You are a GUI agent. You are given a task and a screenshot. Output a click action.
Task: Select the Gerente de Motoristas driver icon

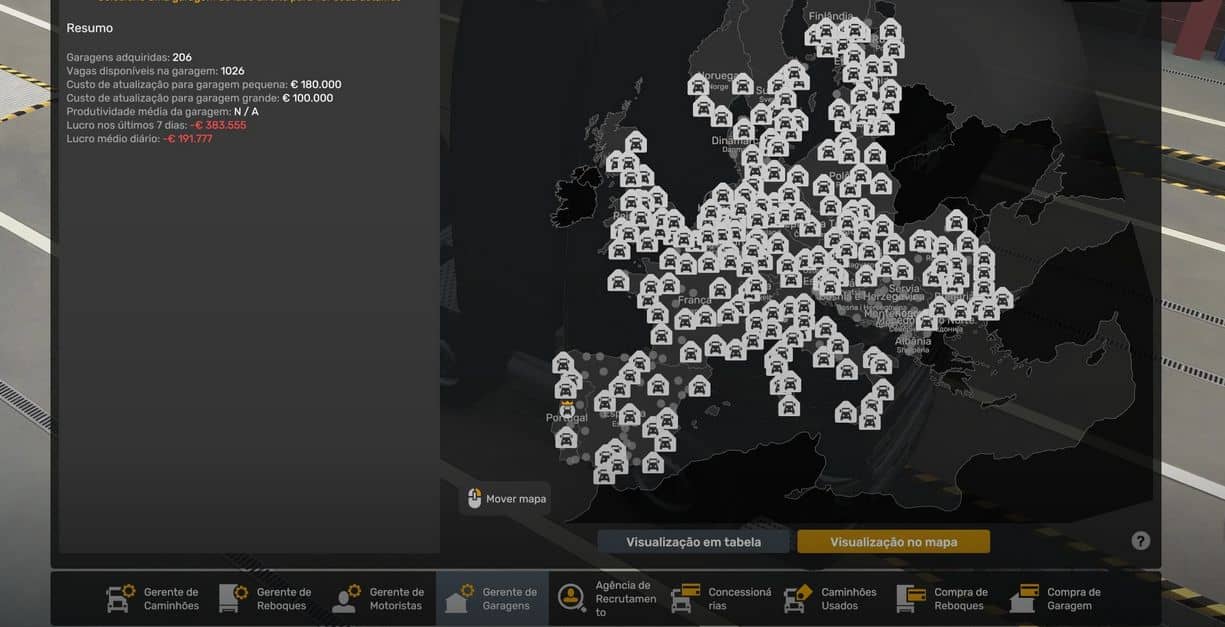point(345,598)
